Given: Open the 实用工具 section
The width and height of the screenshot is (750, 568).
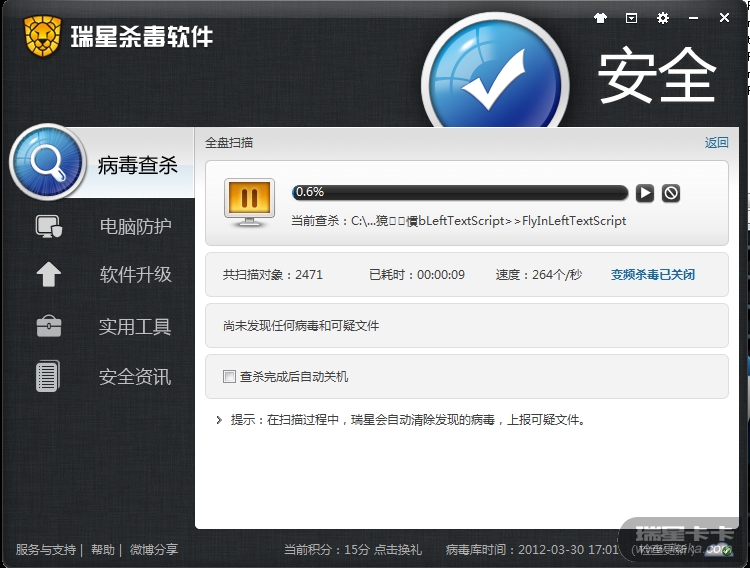Looking at the screenshot, I should [135, 327].
